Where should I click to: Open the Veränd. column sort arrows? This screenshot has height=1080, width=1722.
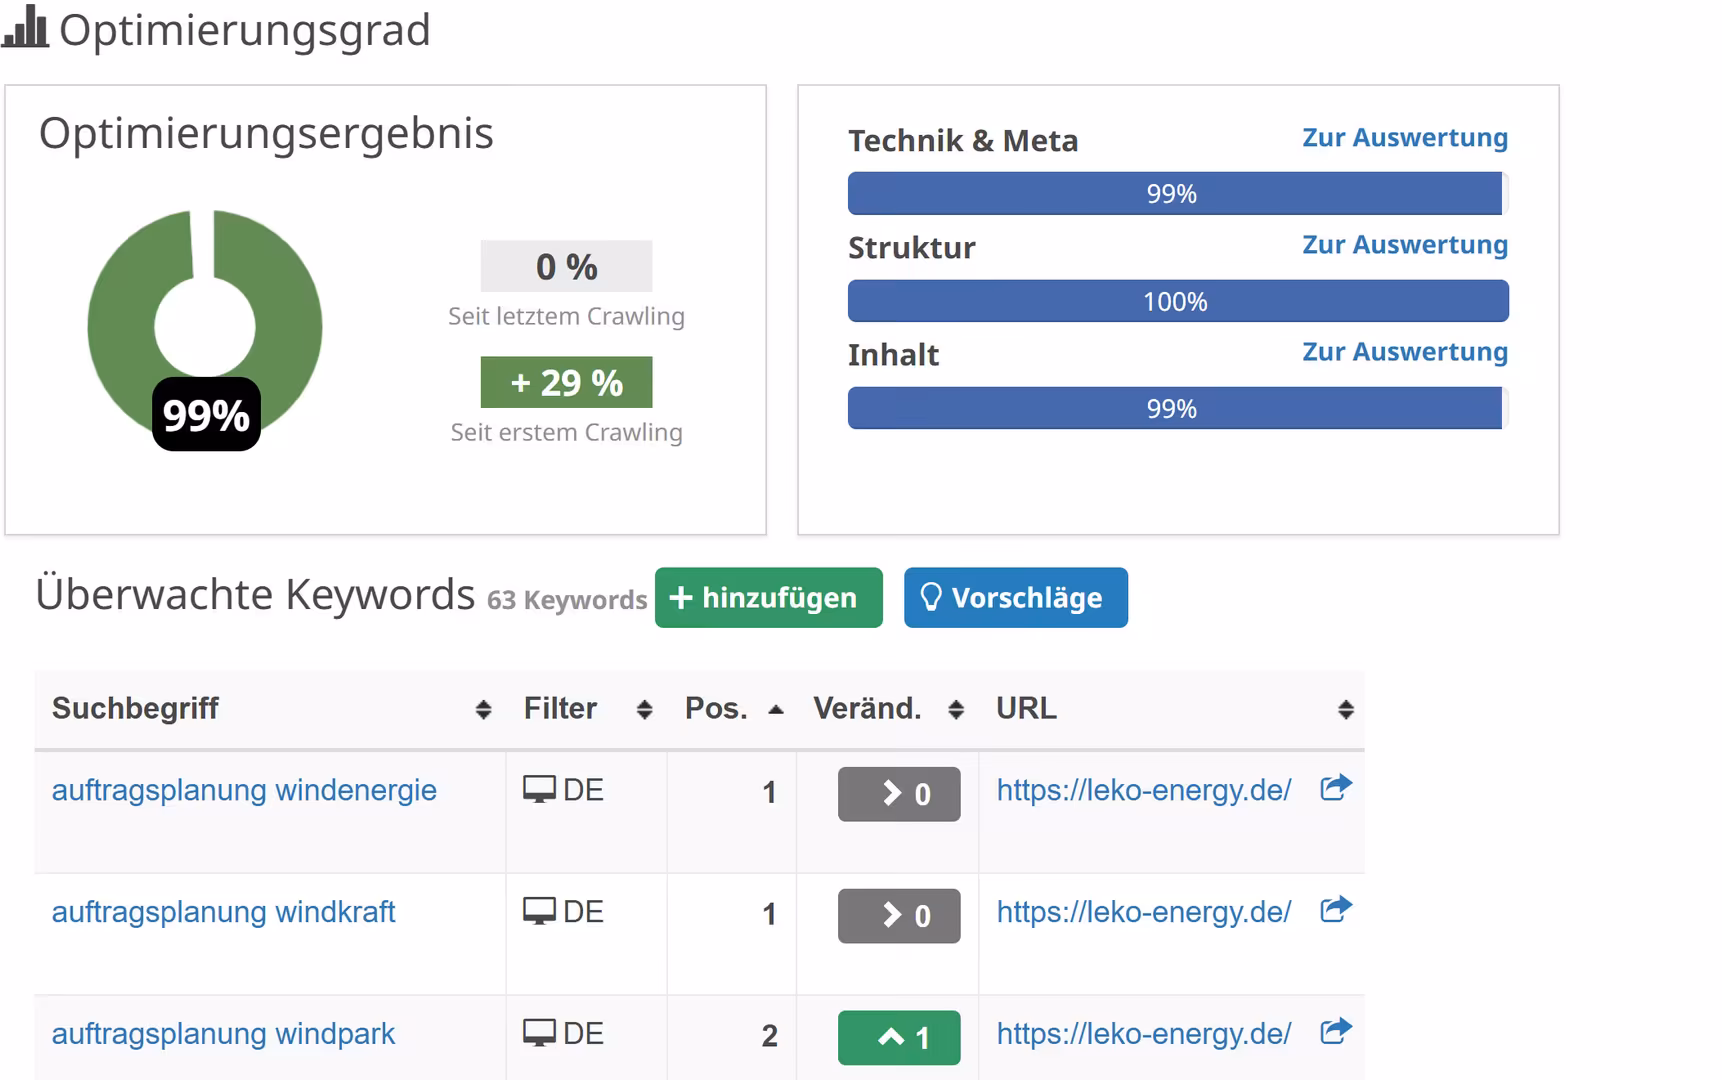point(956,709)
